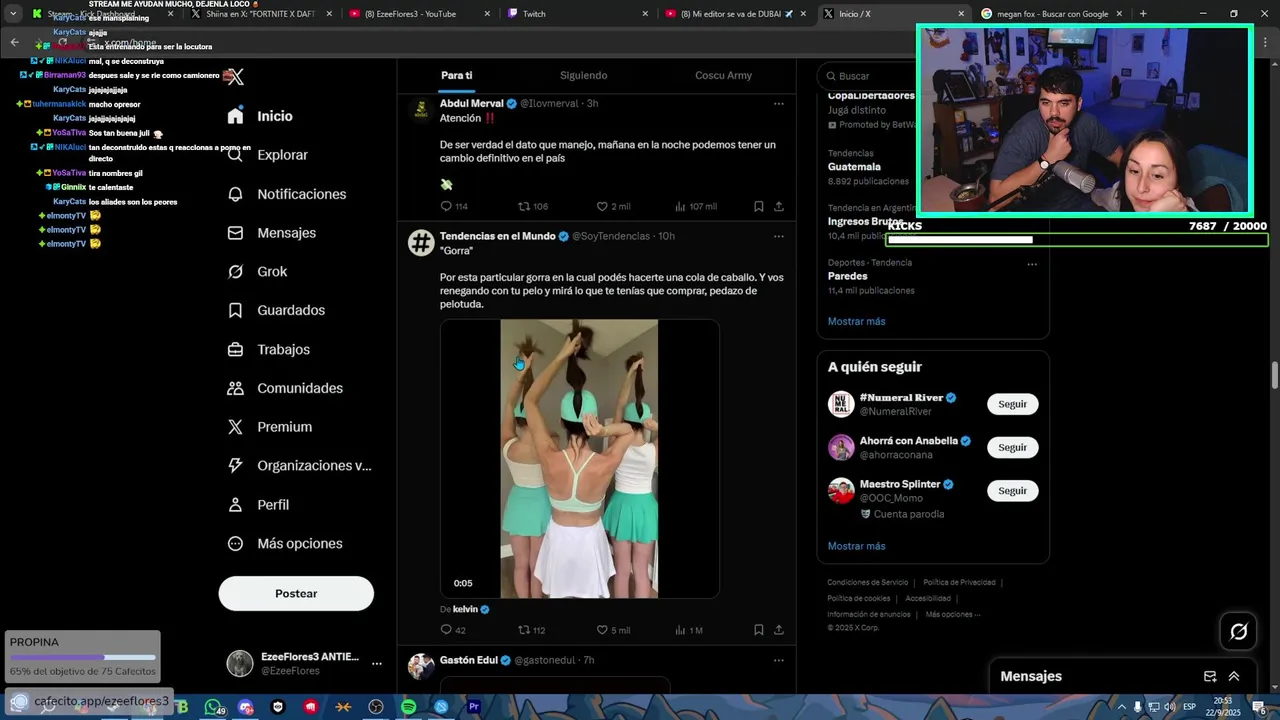Open the Perfil person icon
This screenshot has width=1280, height=720.
click(235, 505)
